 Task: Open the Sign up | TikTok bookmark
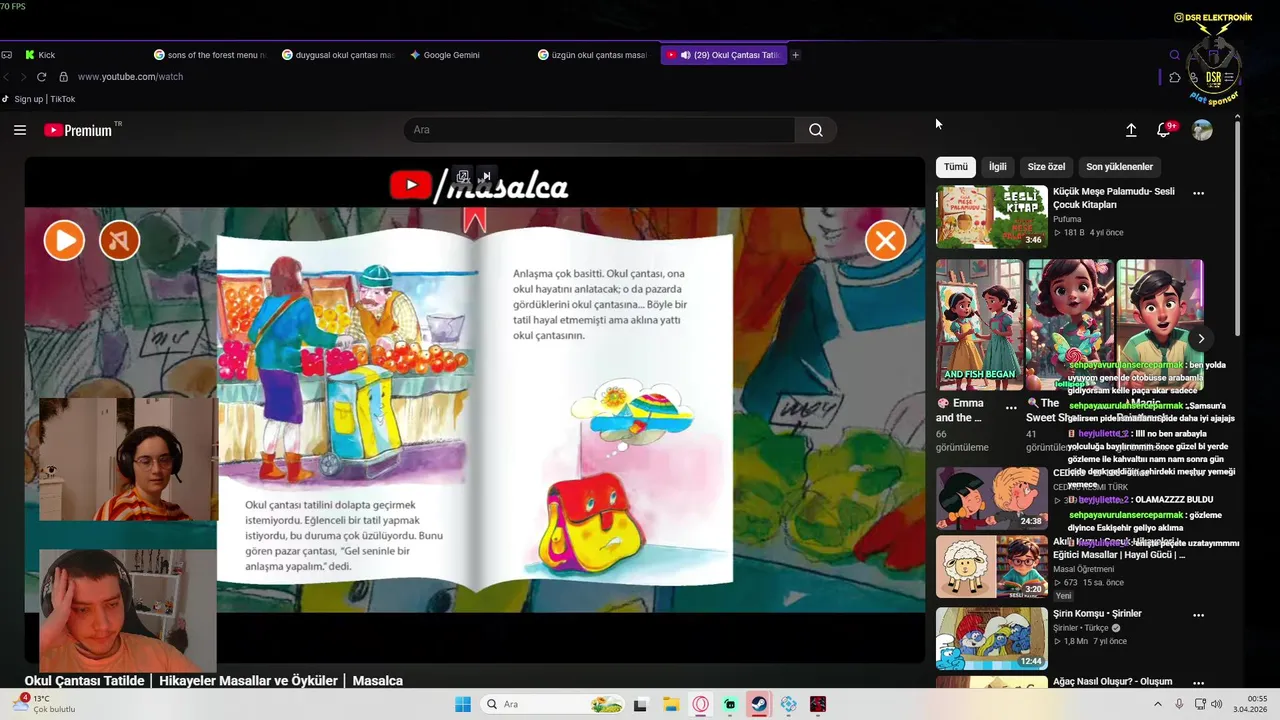tap(39, 99)
